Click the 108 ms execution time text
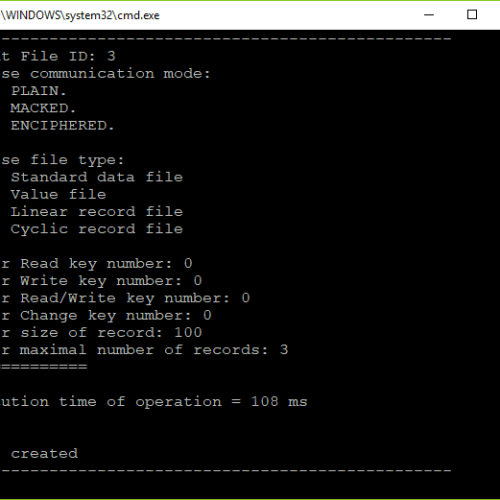500x500 pixels. pyautogui.click(x=279, y=402)
